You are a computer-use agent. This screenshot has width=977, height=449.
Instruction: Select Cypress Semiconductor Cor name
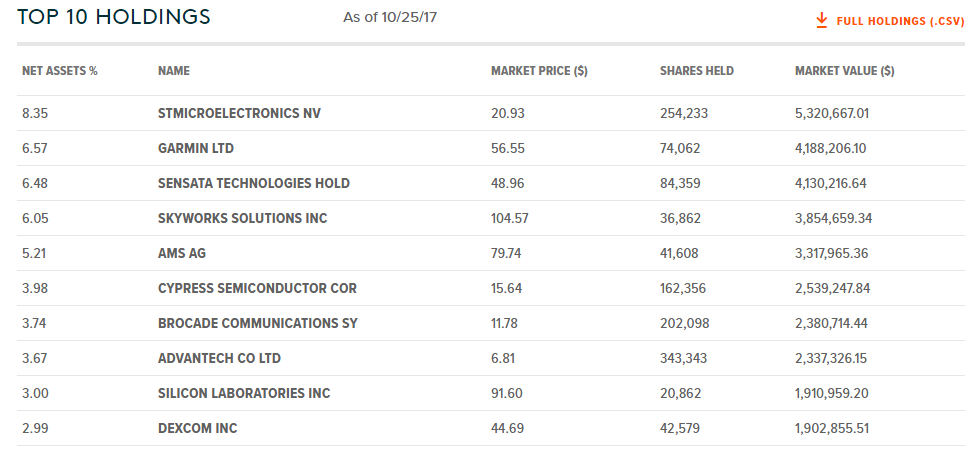(257, 288)
